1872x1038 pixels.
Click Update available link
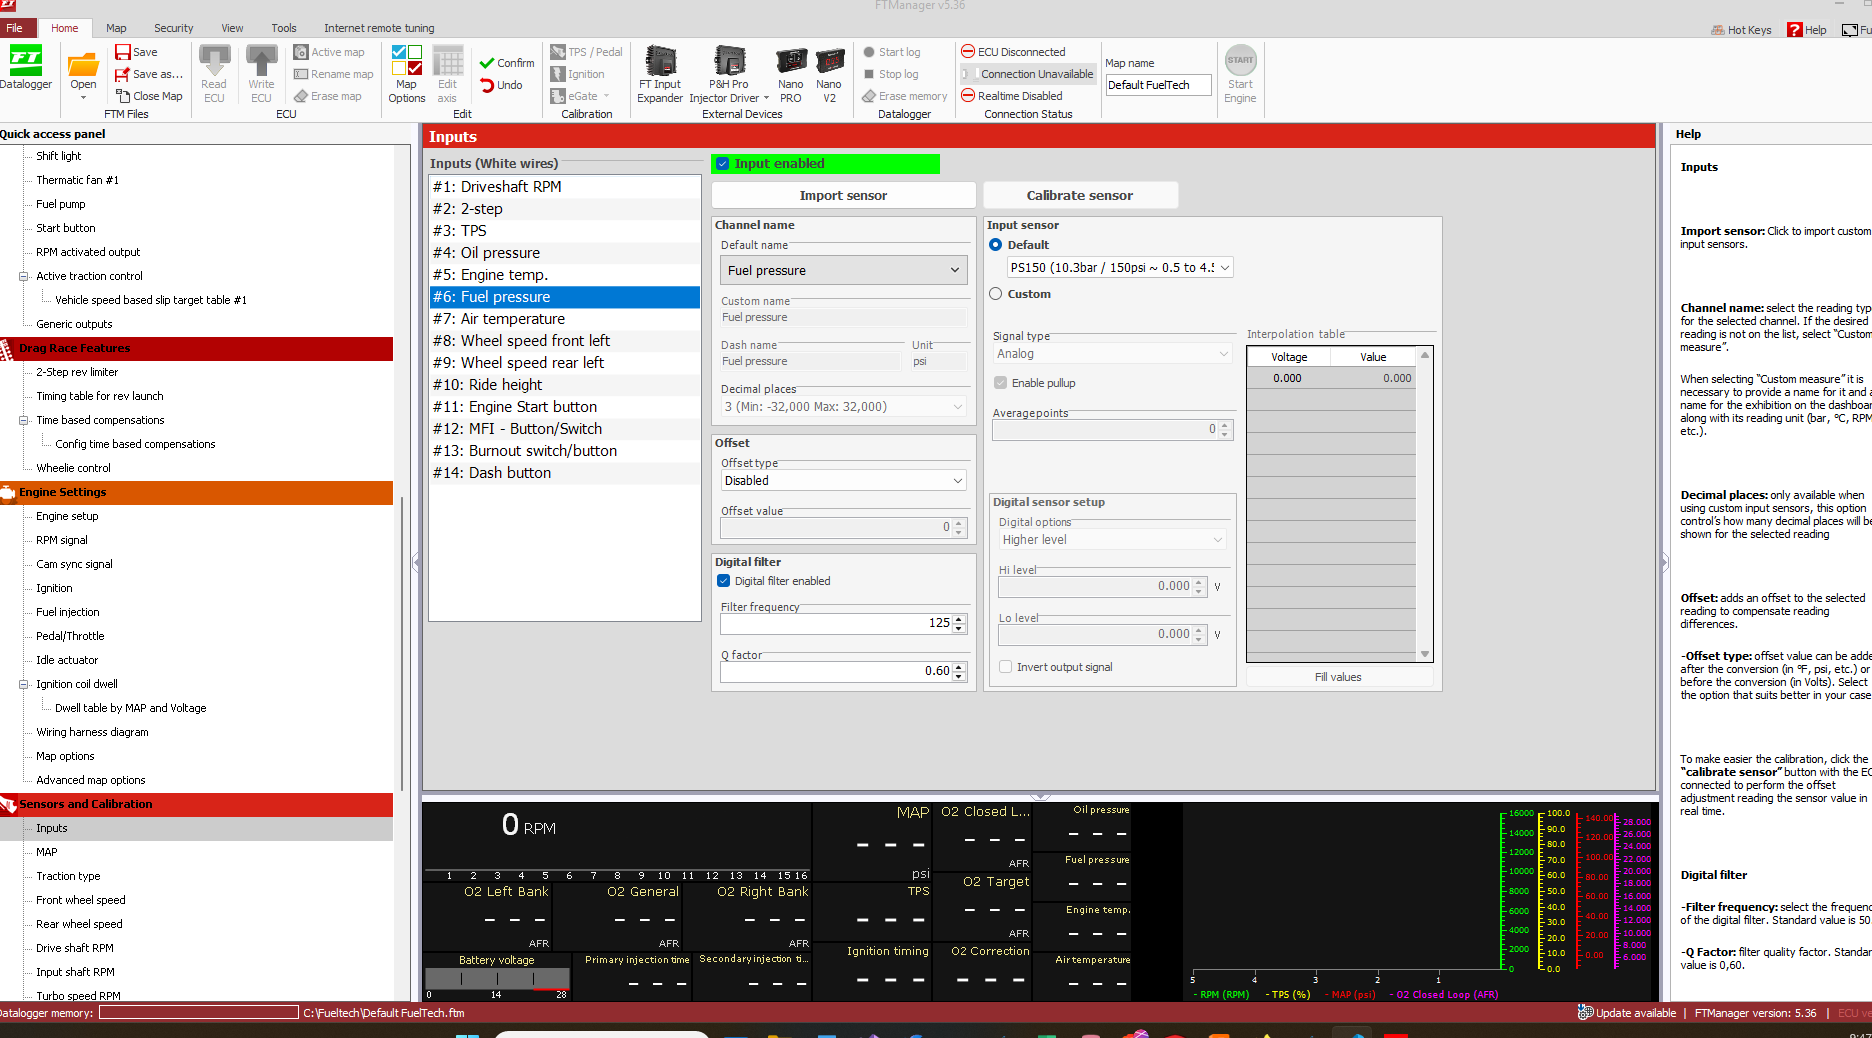coord(1627,1013)
